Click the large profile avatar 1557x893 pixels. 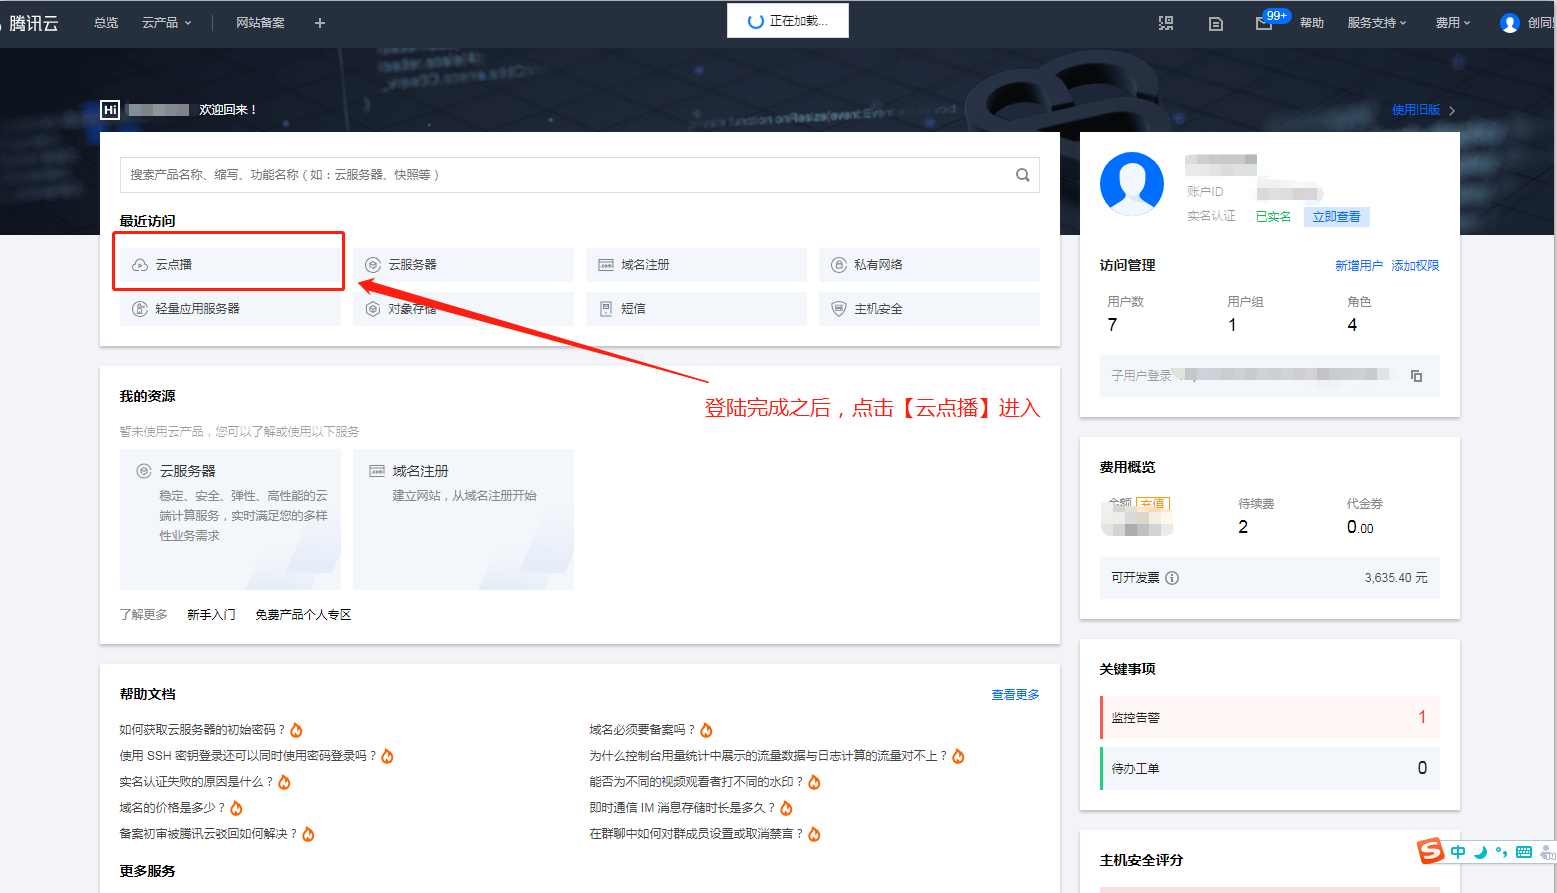click(x=1132, y=184)
